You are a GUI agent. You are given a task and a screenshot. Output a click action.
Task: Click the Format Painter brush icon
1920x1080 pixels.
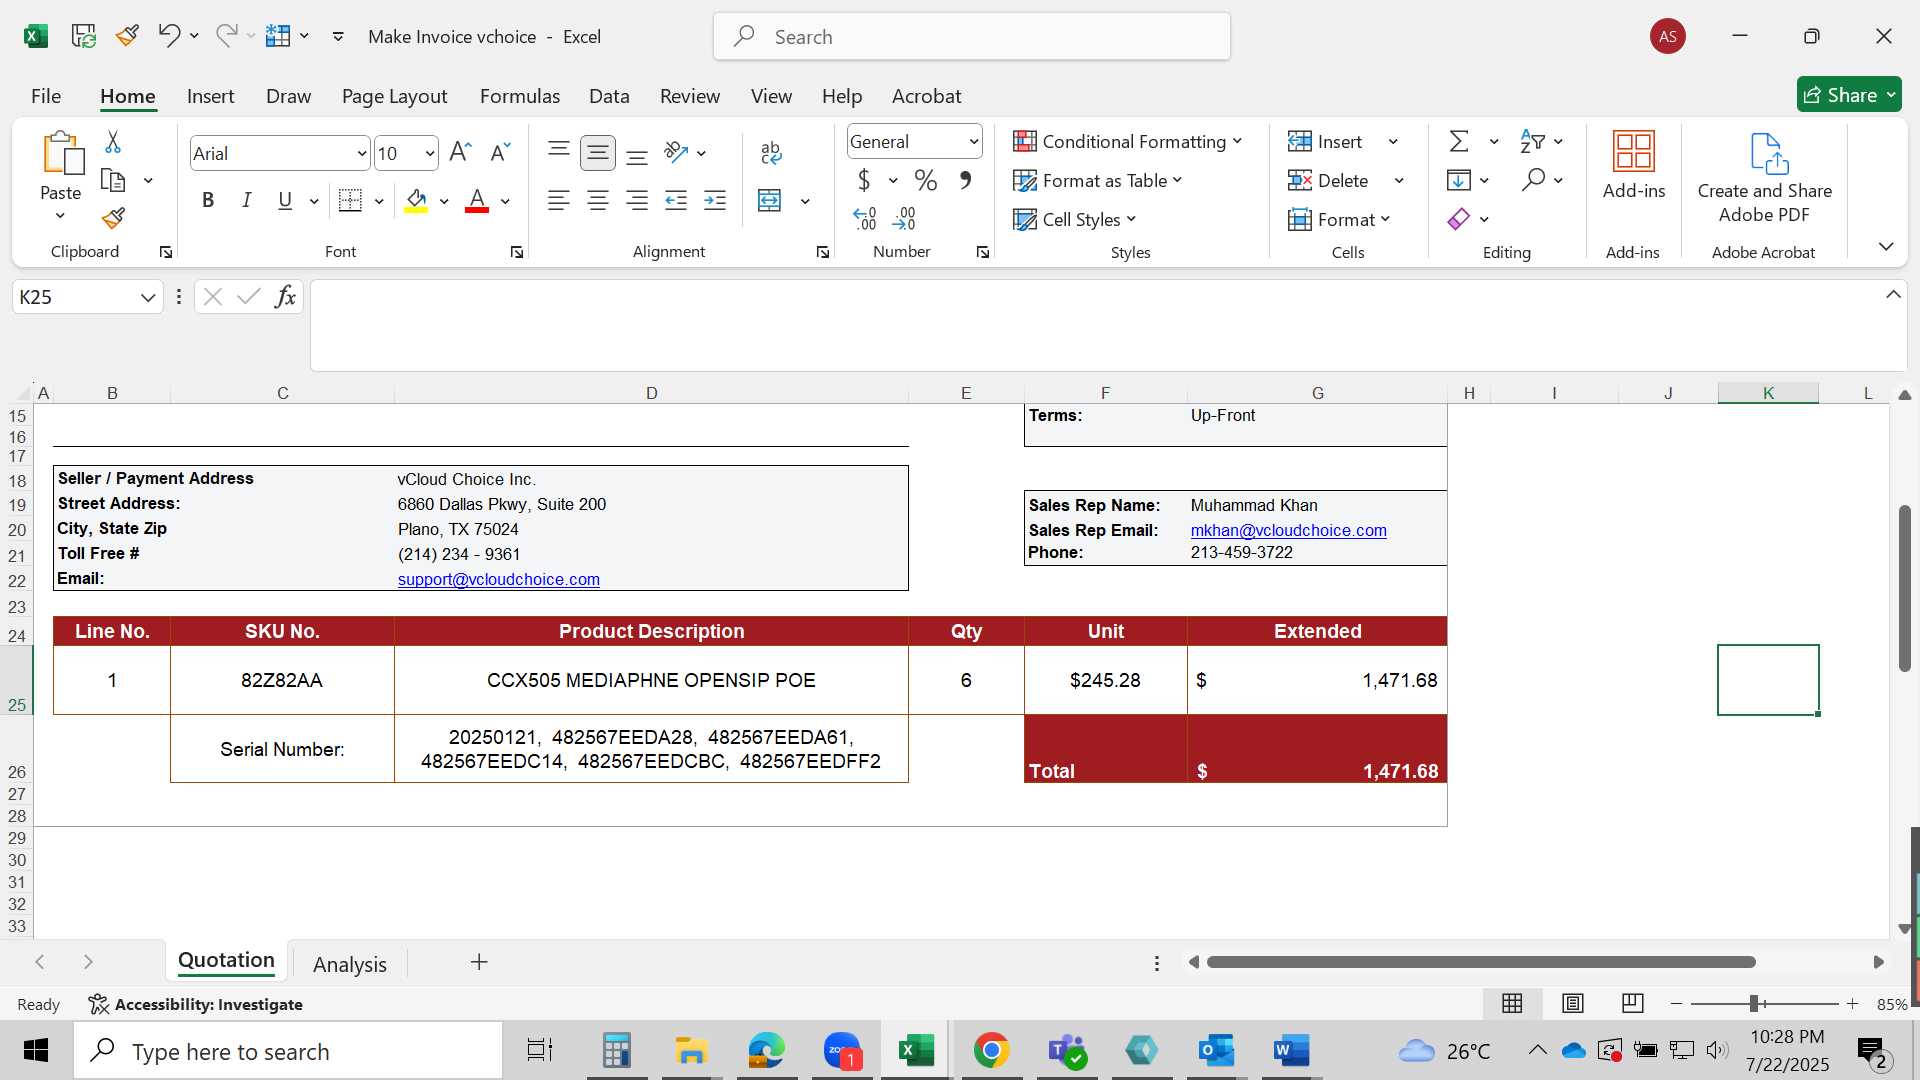113,217
